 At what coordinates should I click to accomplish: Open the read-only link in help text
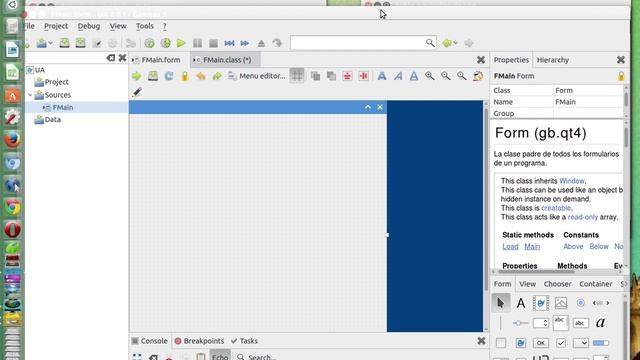[x=582, y=217]
